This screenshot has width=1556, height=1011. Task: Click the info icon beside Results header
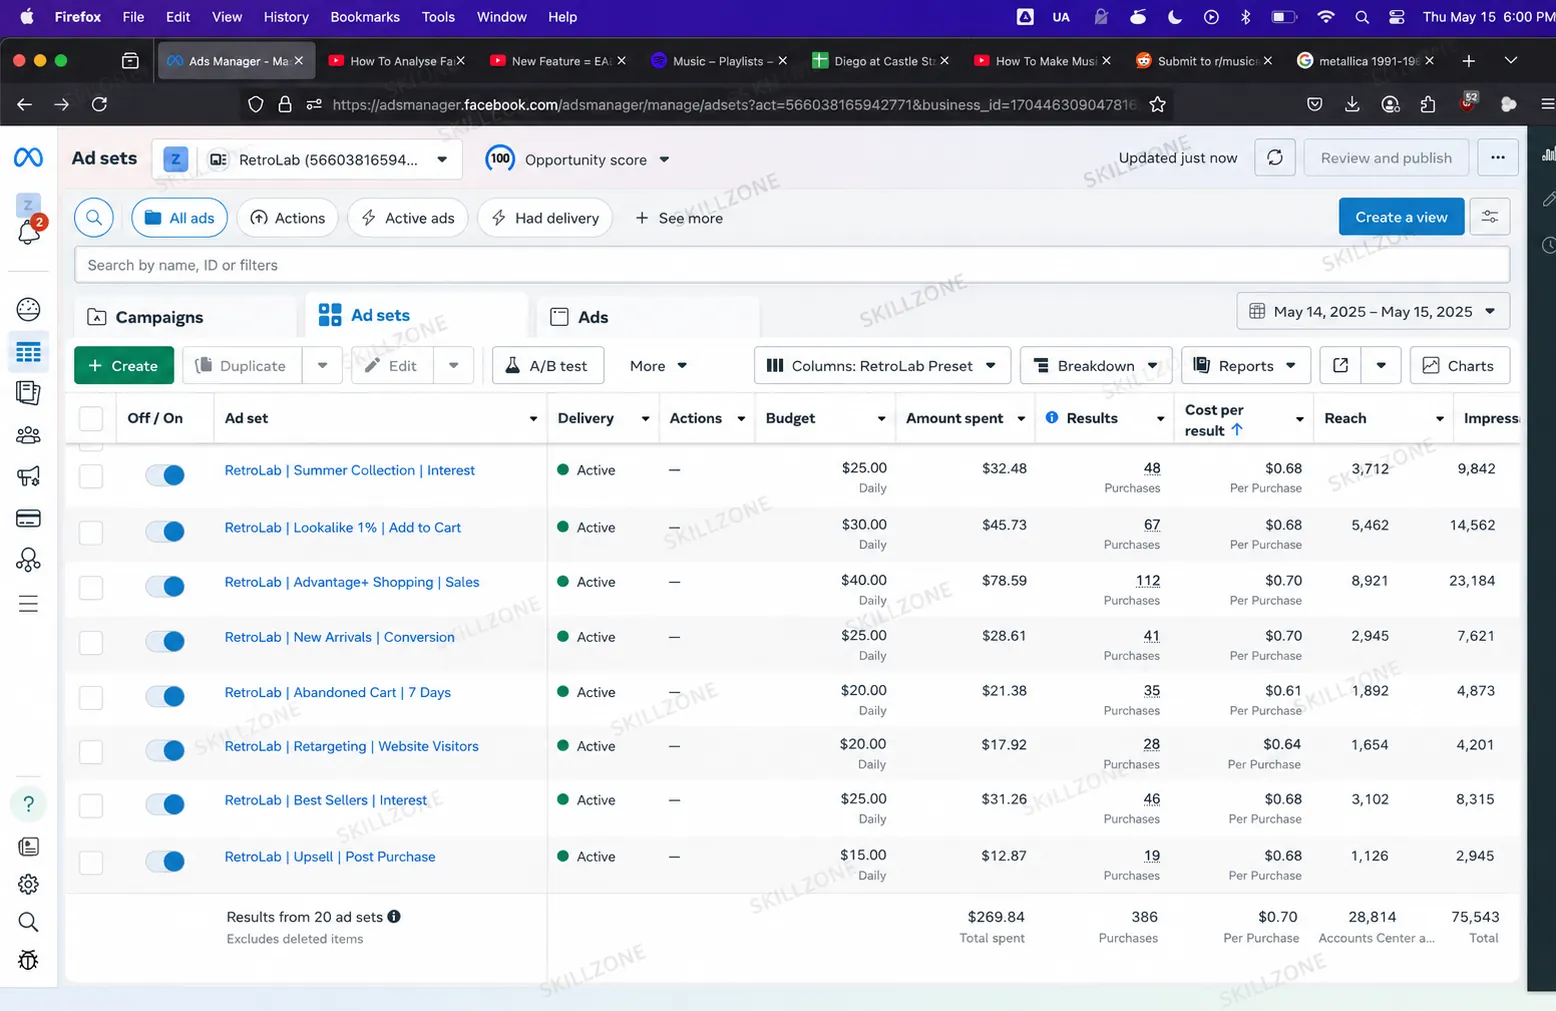point(1052,418)
